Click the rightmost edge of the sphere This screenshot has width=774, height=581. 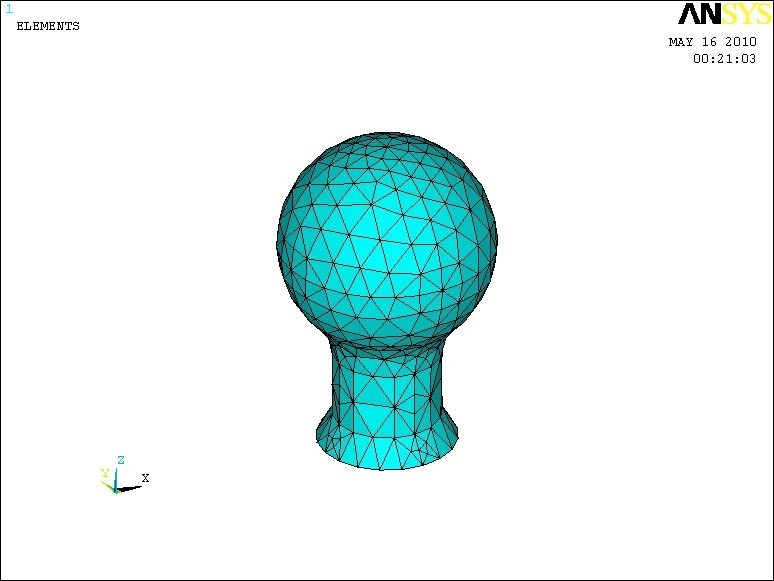point(496,240)
